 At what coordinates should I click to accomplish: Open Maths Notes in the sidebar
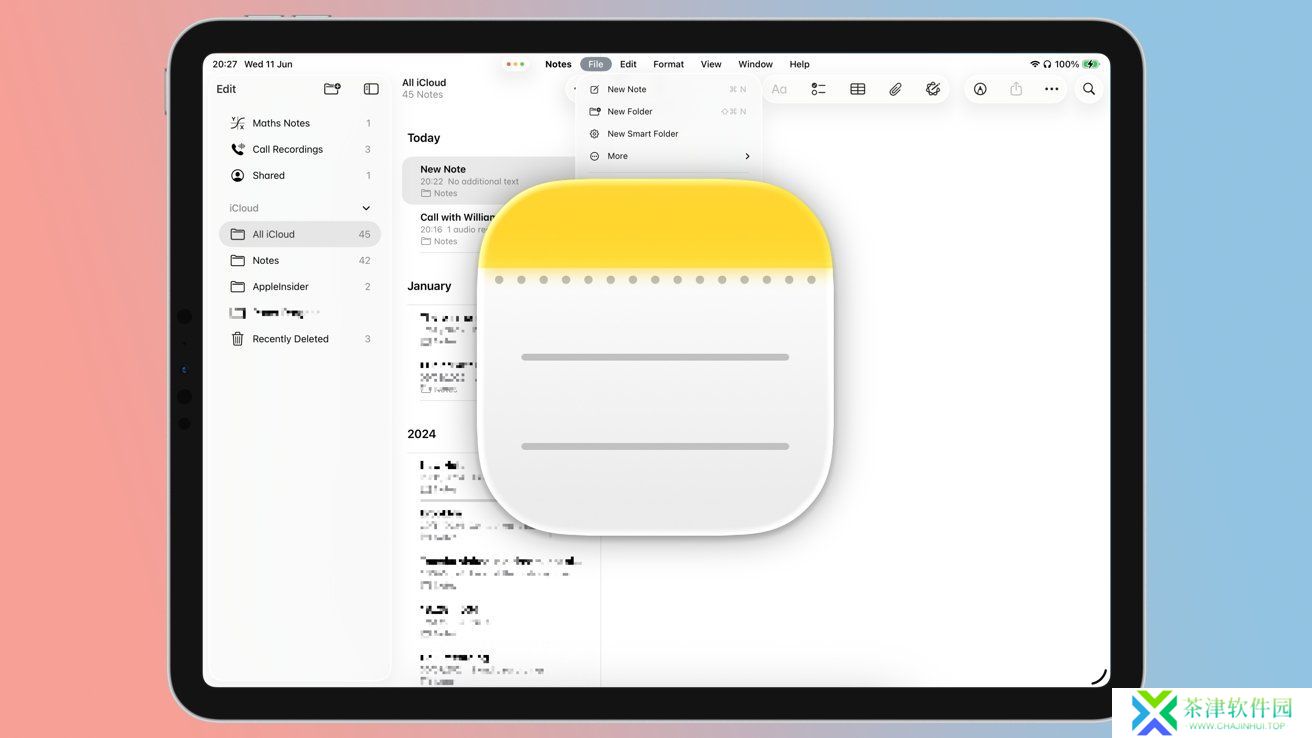click(300, 123)
